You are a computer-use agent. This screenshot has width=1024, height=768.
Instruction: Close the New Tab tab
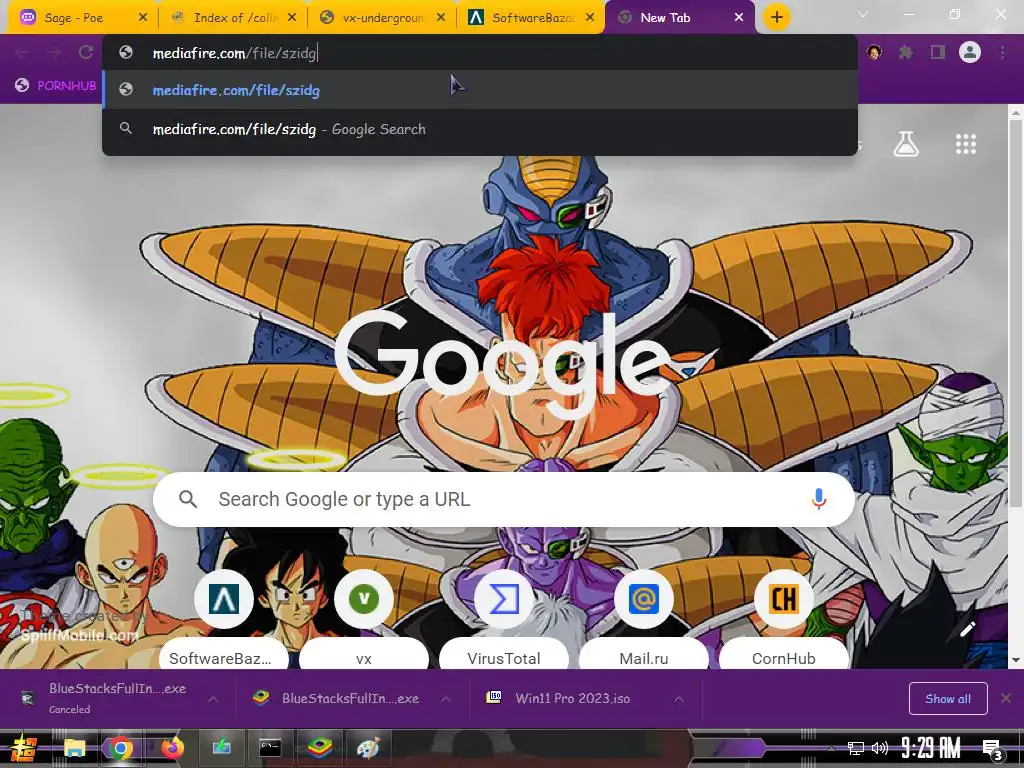(739, 18)
